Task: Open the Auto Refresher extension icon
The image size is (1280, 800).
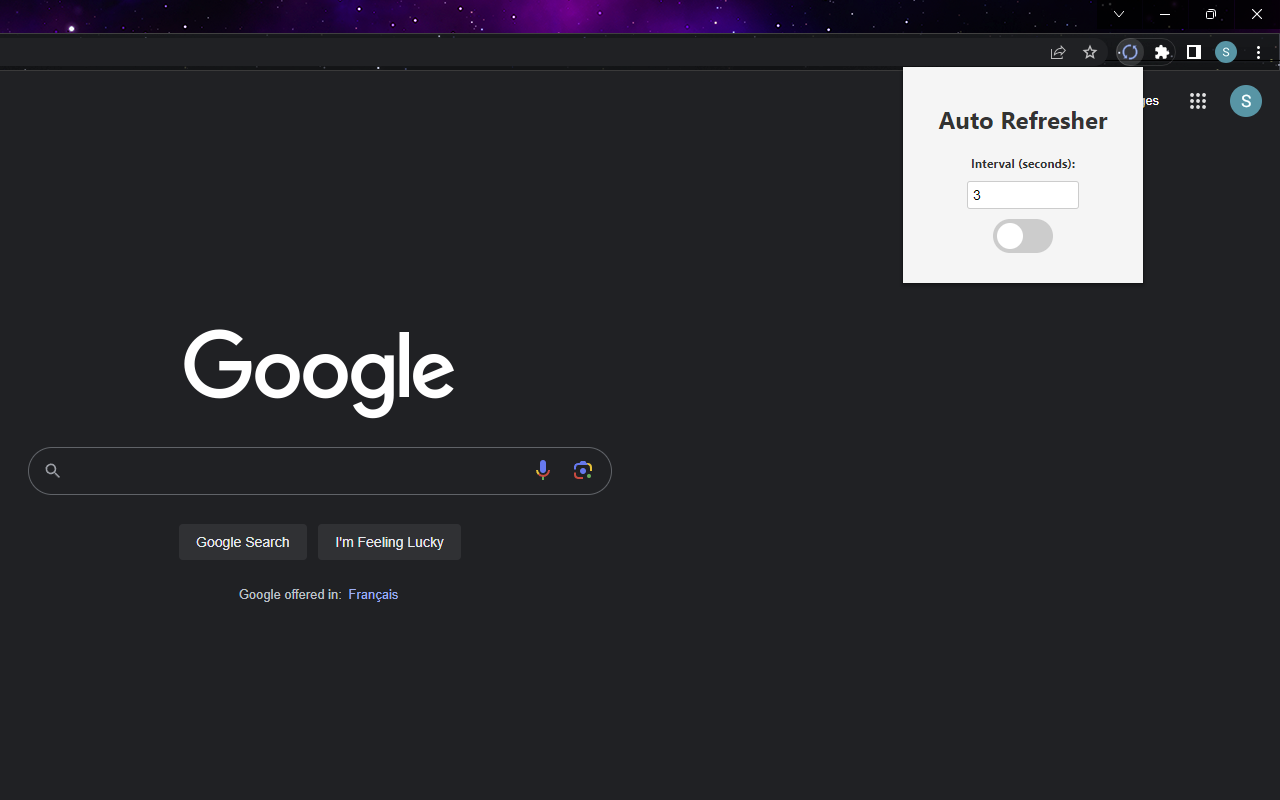Action: [1129, 52]
